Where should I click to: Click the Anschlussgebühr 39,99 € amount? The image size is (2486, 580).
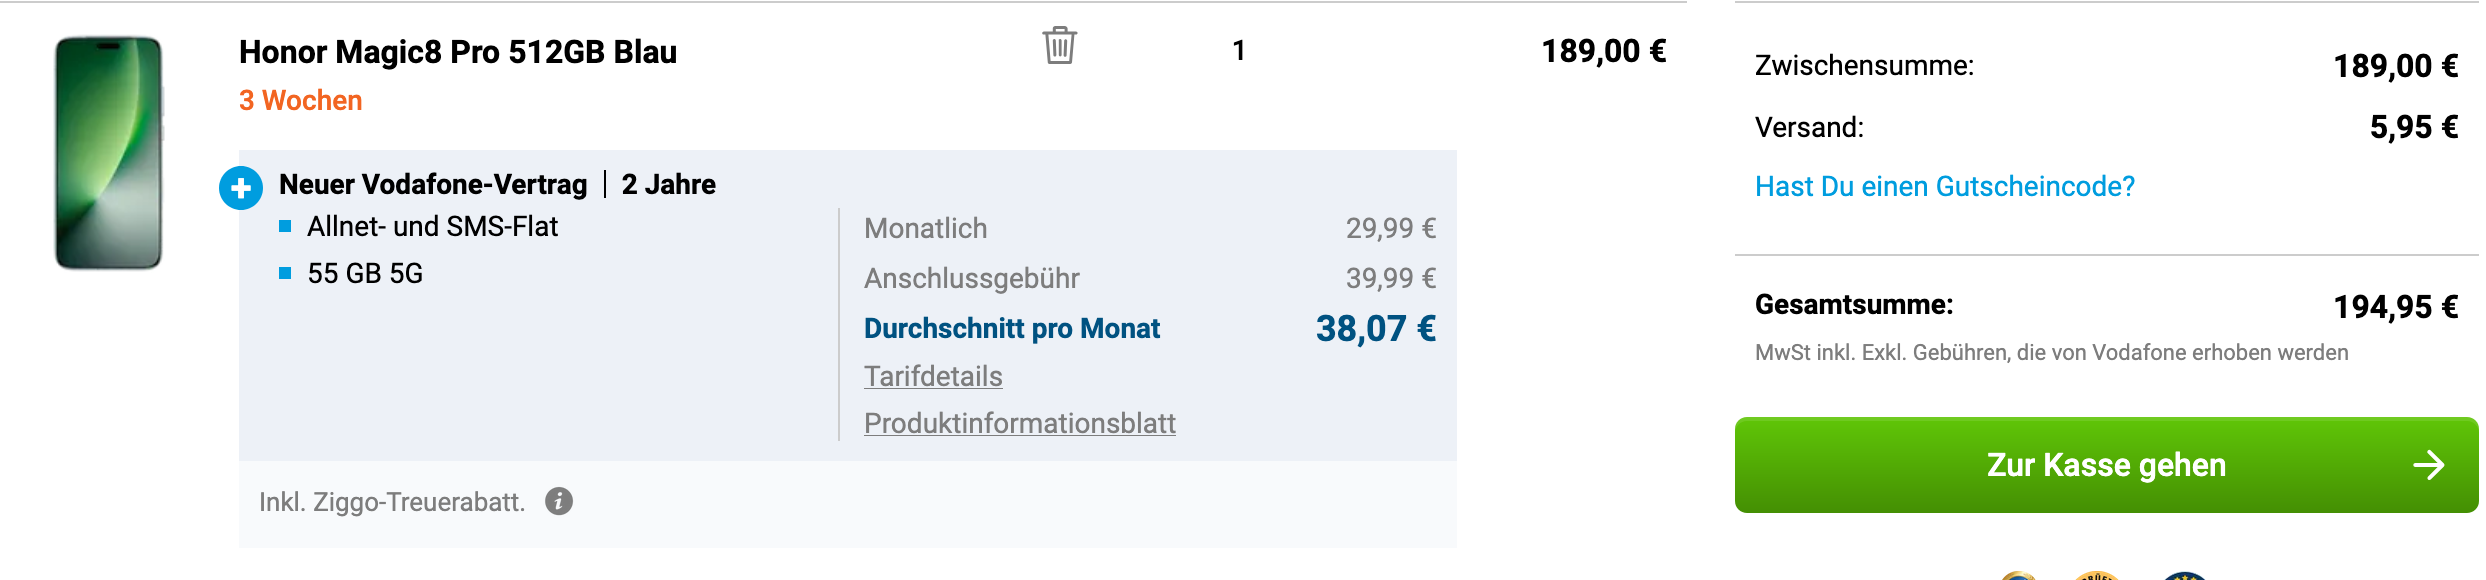point(1390,278)
